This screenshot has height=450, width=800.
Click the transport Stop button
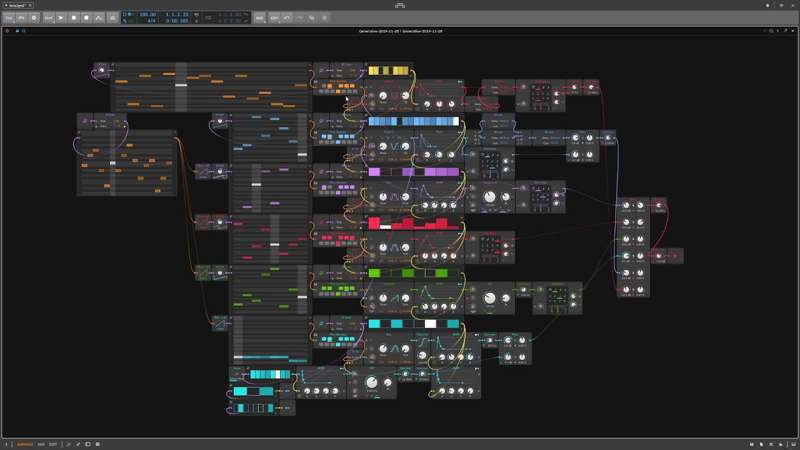click(74, 18)
